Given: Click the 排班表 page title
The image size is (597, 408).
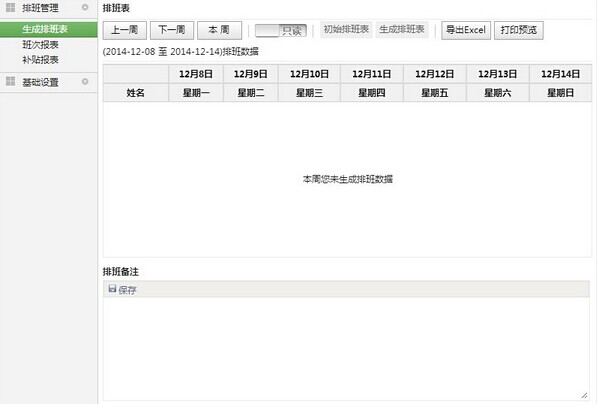Looking at the screenshot, I should click(116, 8).
